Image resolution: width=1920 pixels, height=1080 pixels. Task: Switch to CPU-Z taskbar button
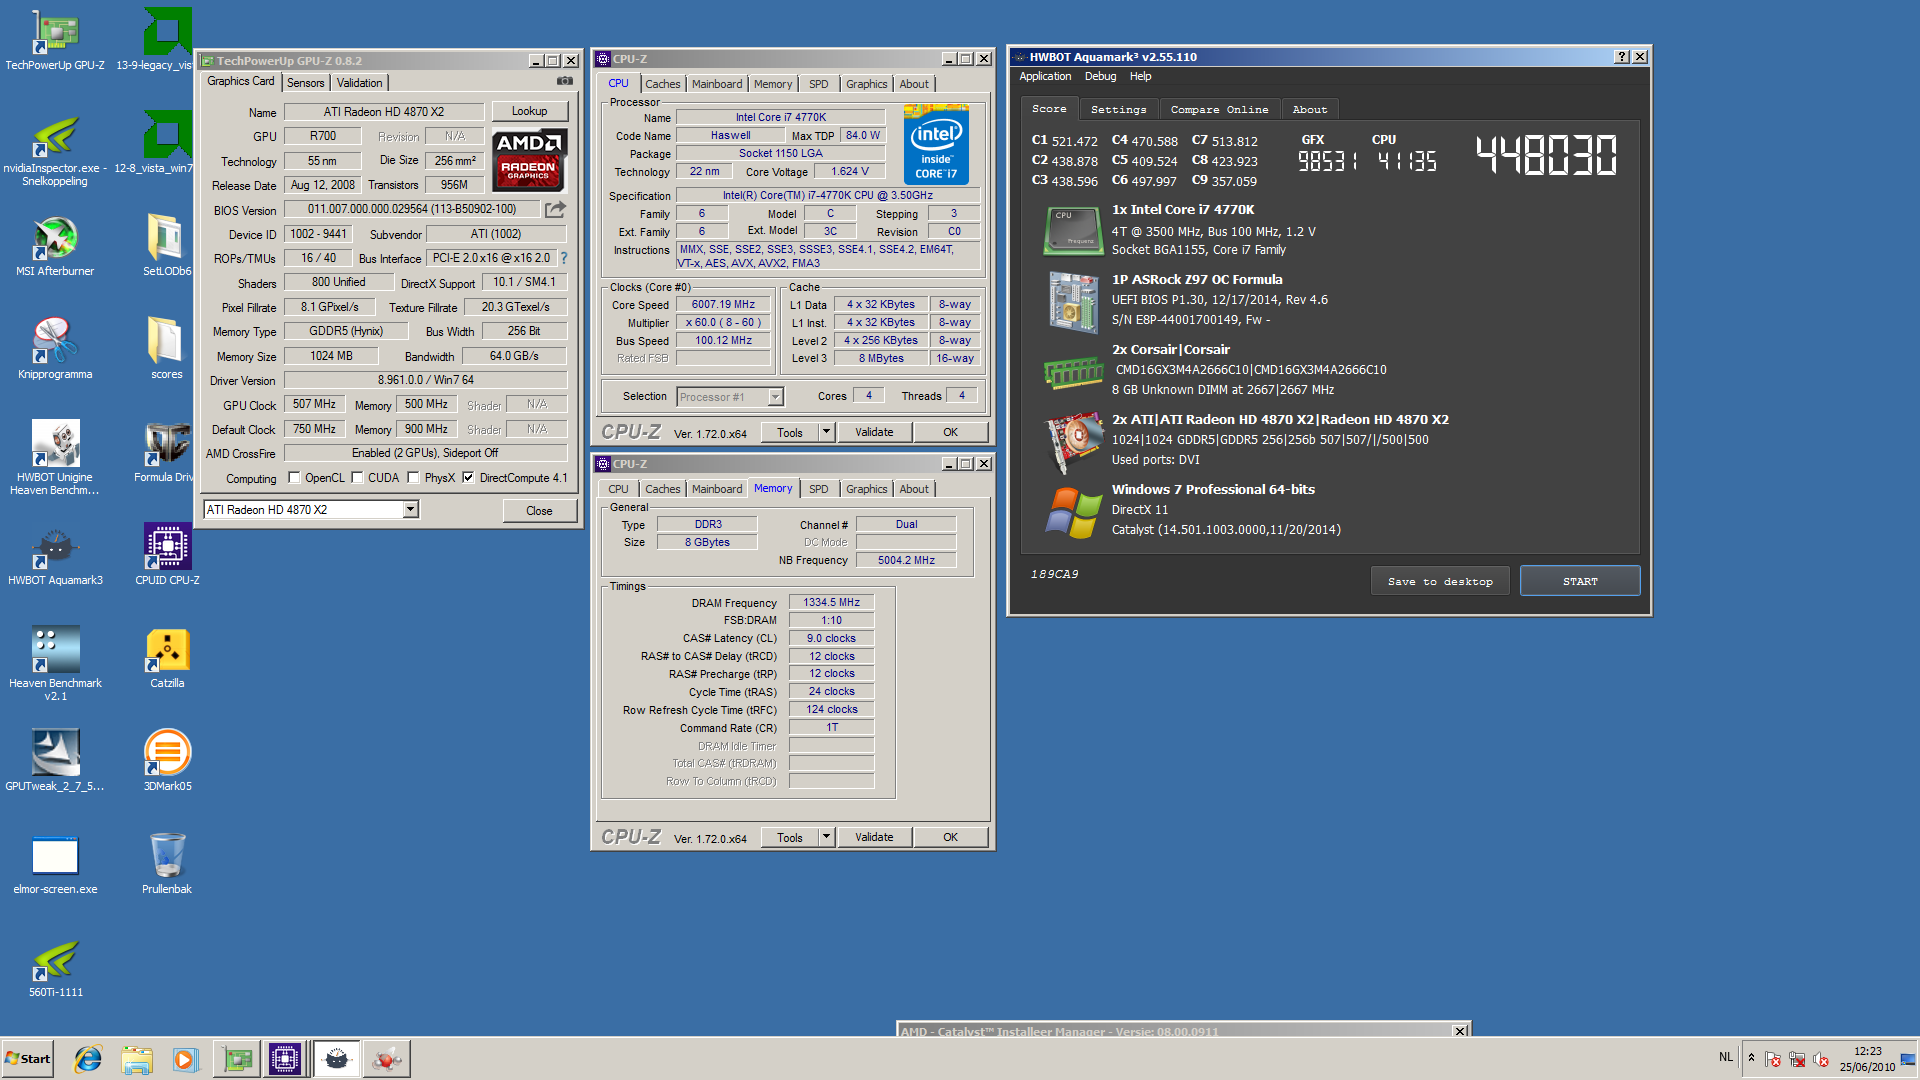285,1059
